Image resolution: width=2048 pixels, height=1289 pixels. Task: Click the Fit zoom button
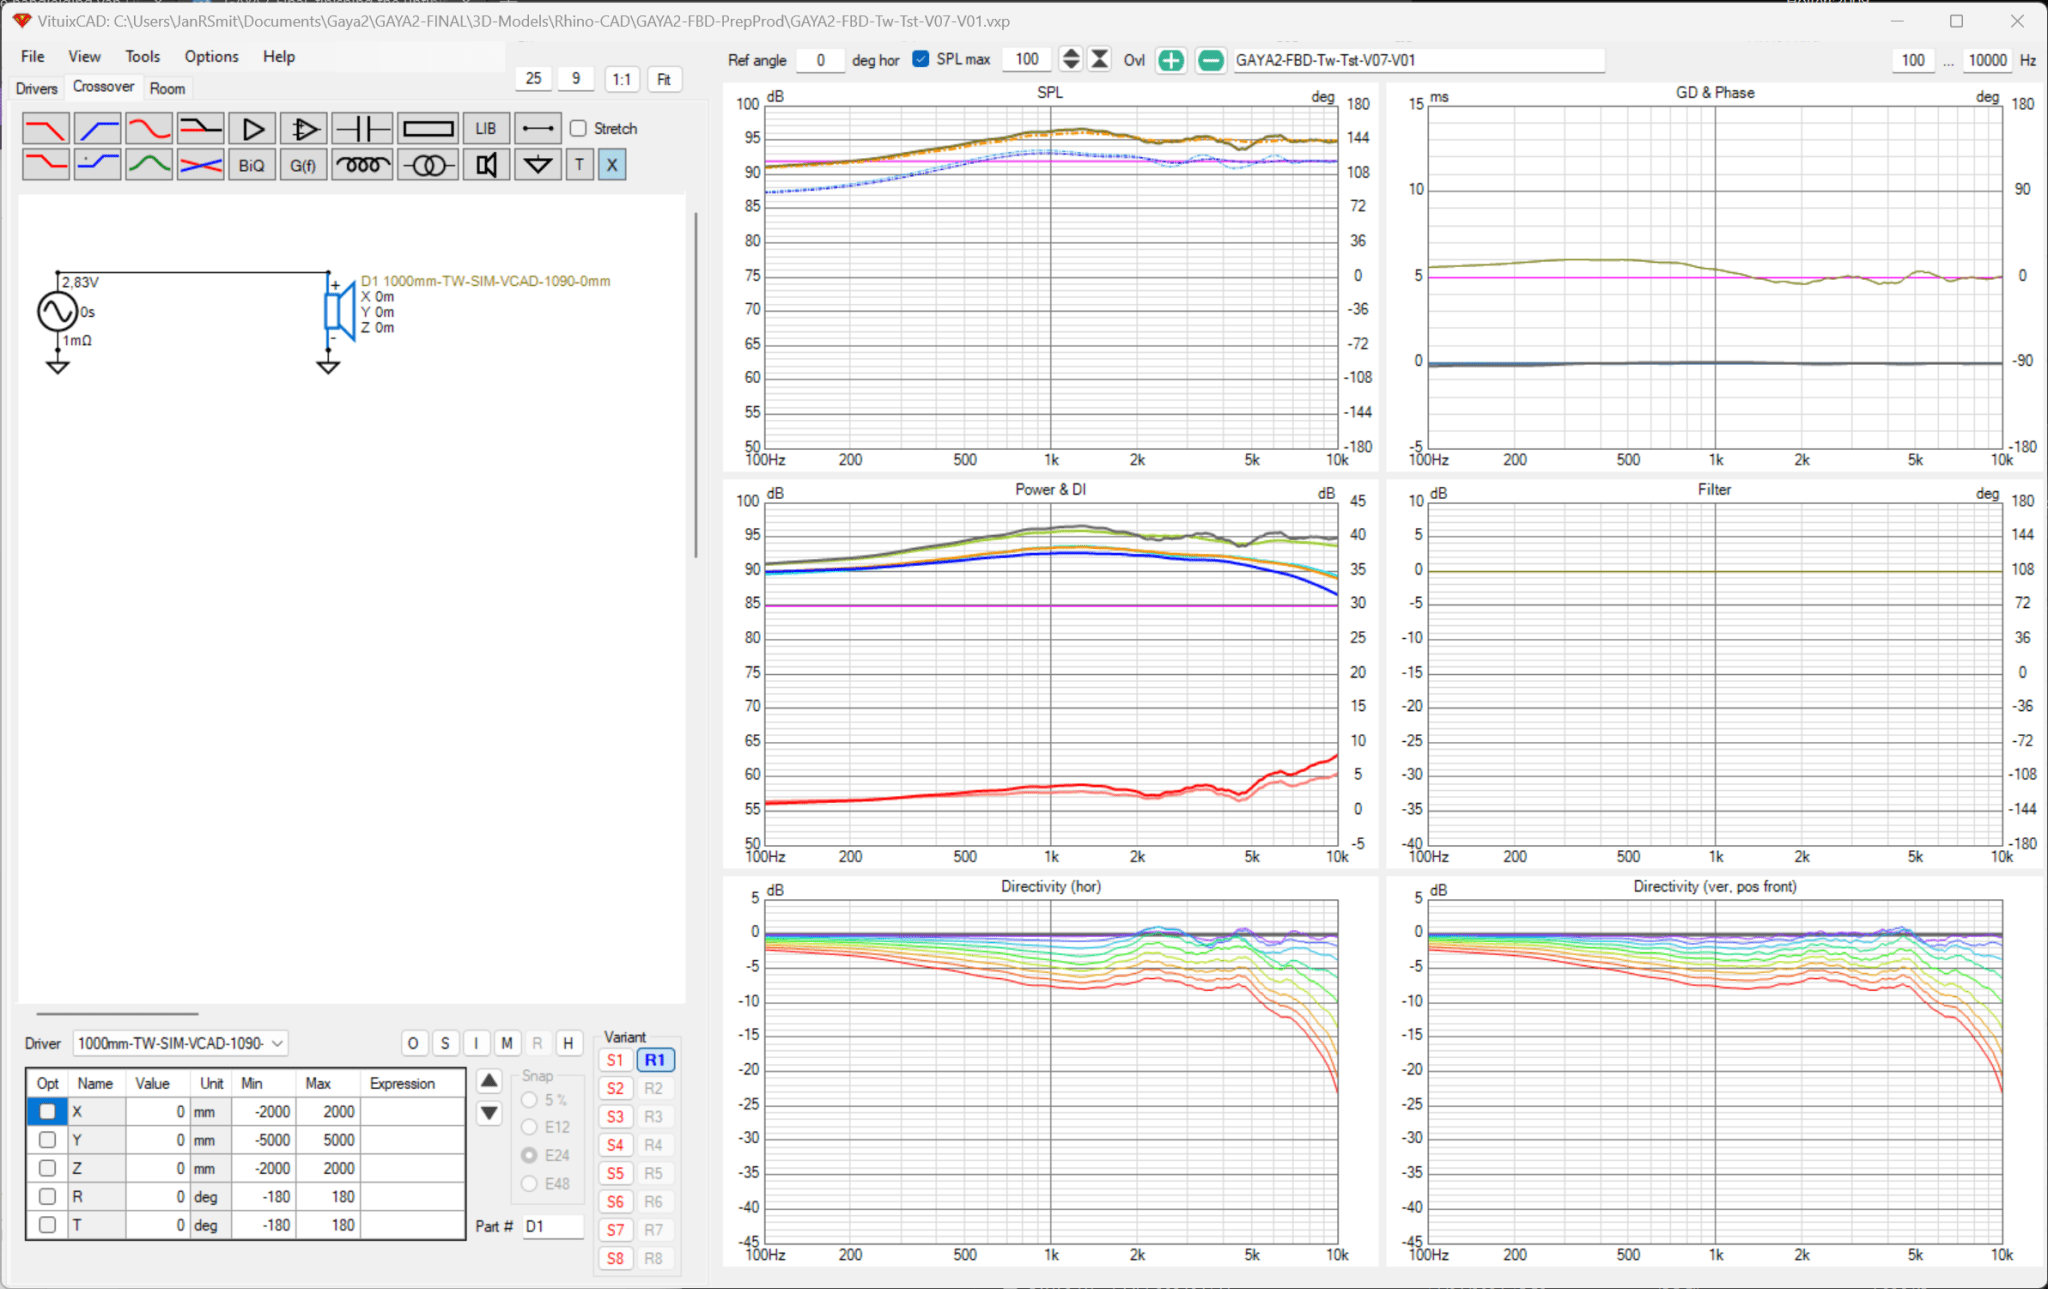(x=664, y=79)
